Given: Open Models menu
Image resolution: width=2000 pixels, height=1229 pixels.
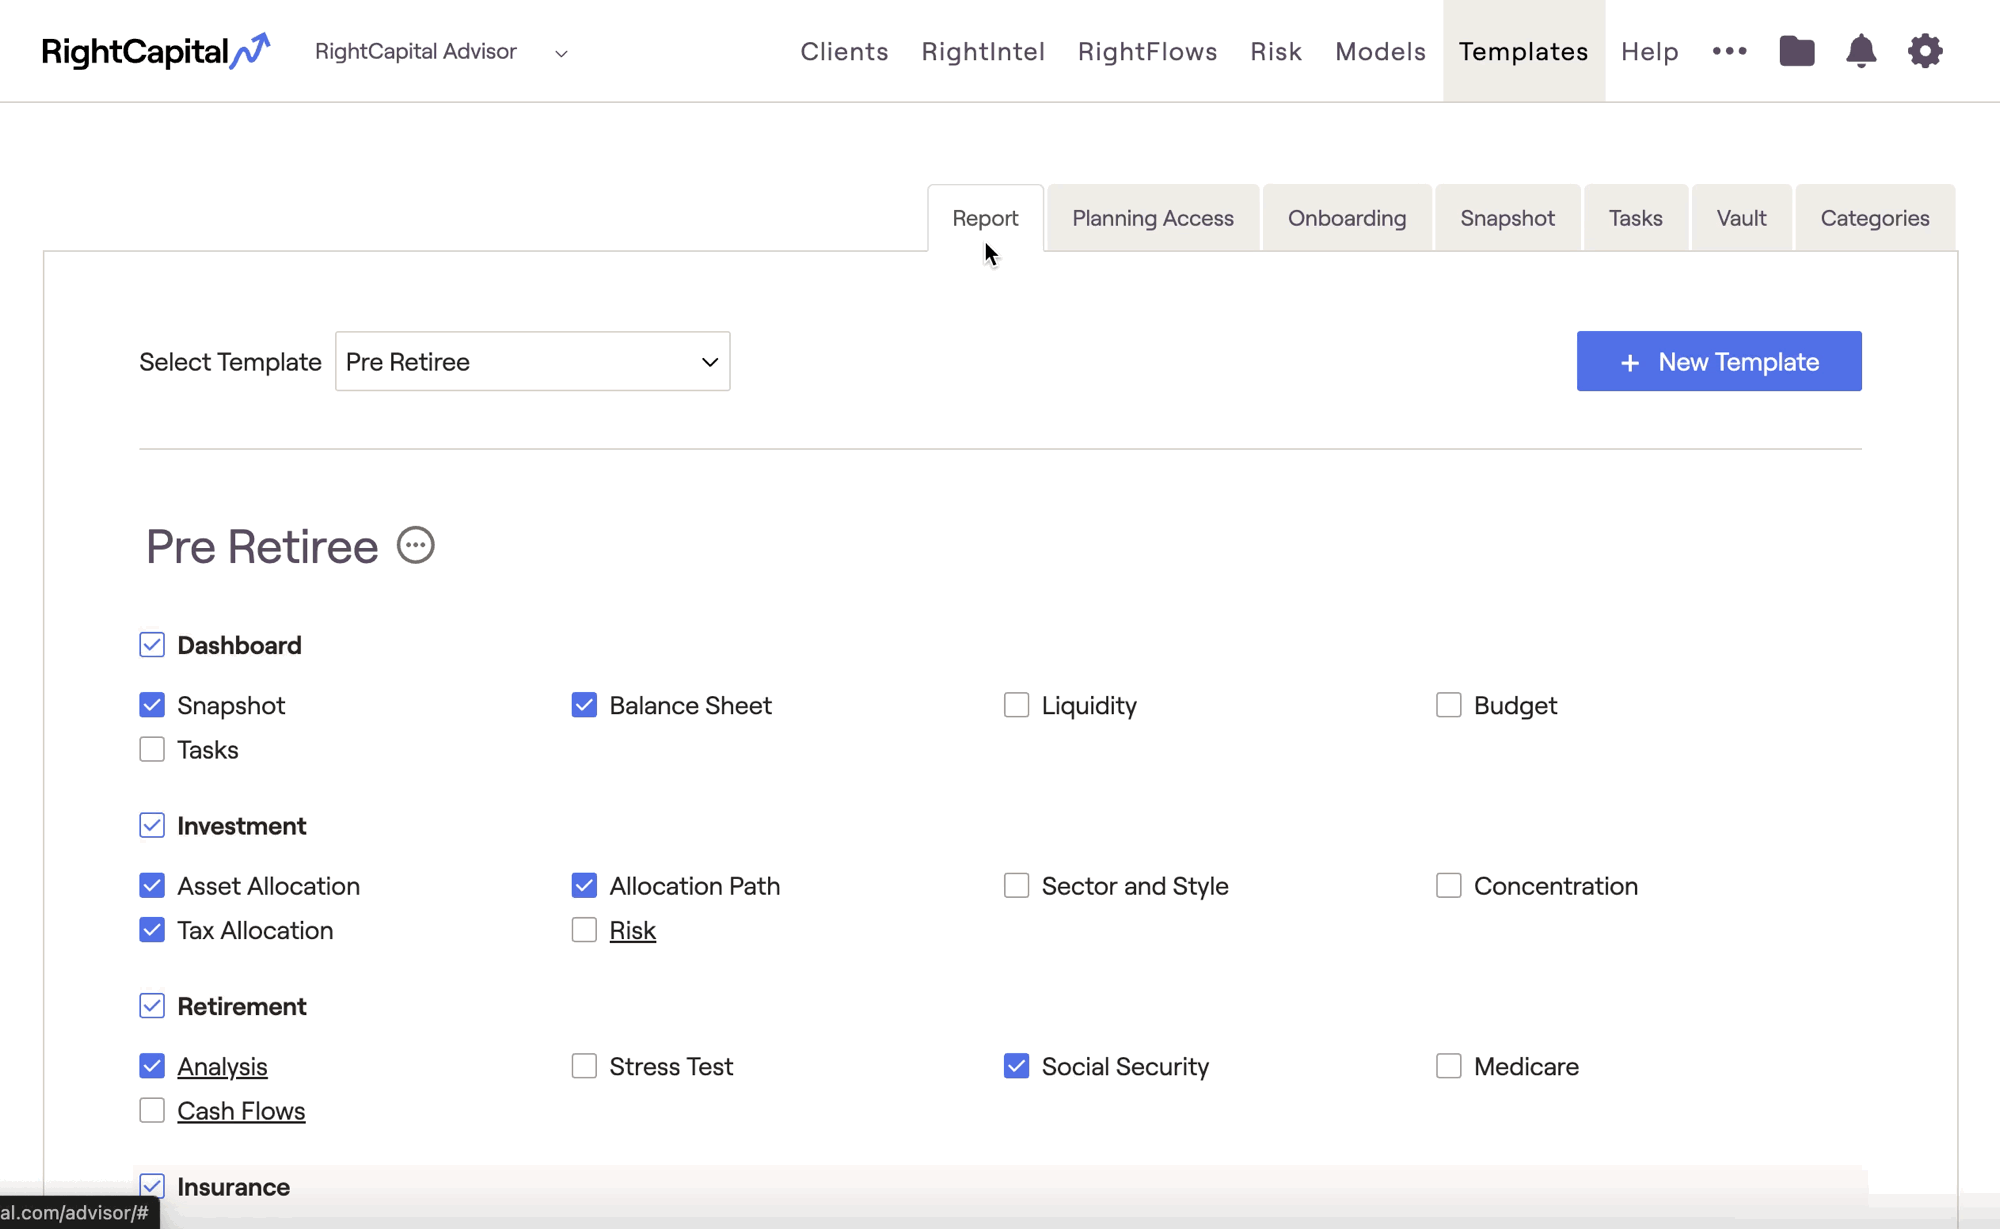Looking at the screenshot, I should pyautogui.click(x=1380, y=51).
